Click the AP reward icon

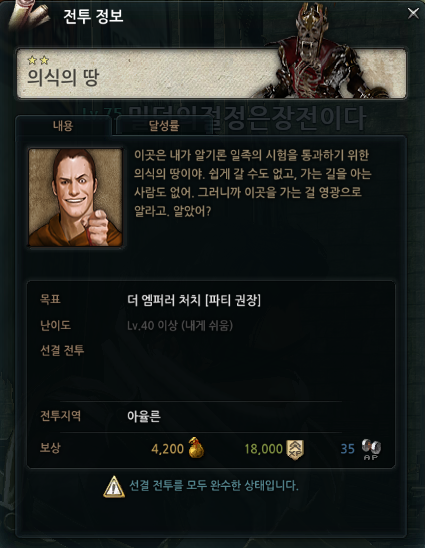click(x=371, y=449)
